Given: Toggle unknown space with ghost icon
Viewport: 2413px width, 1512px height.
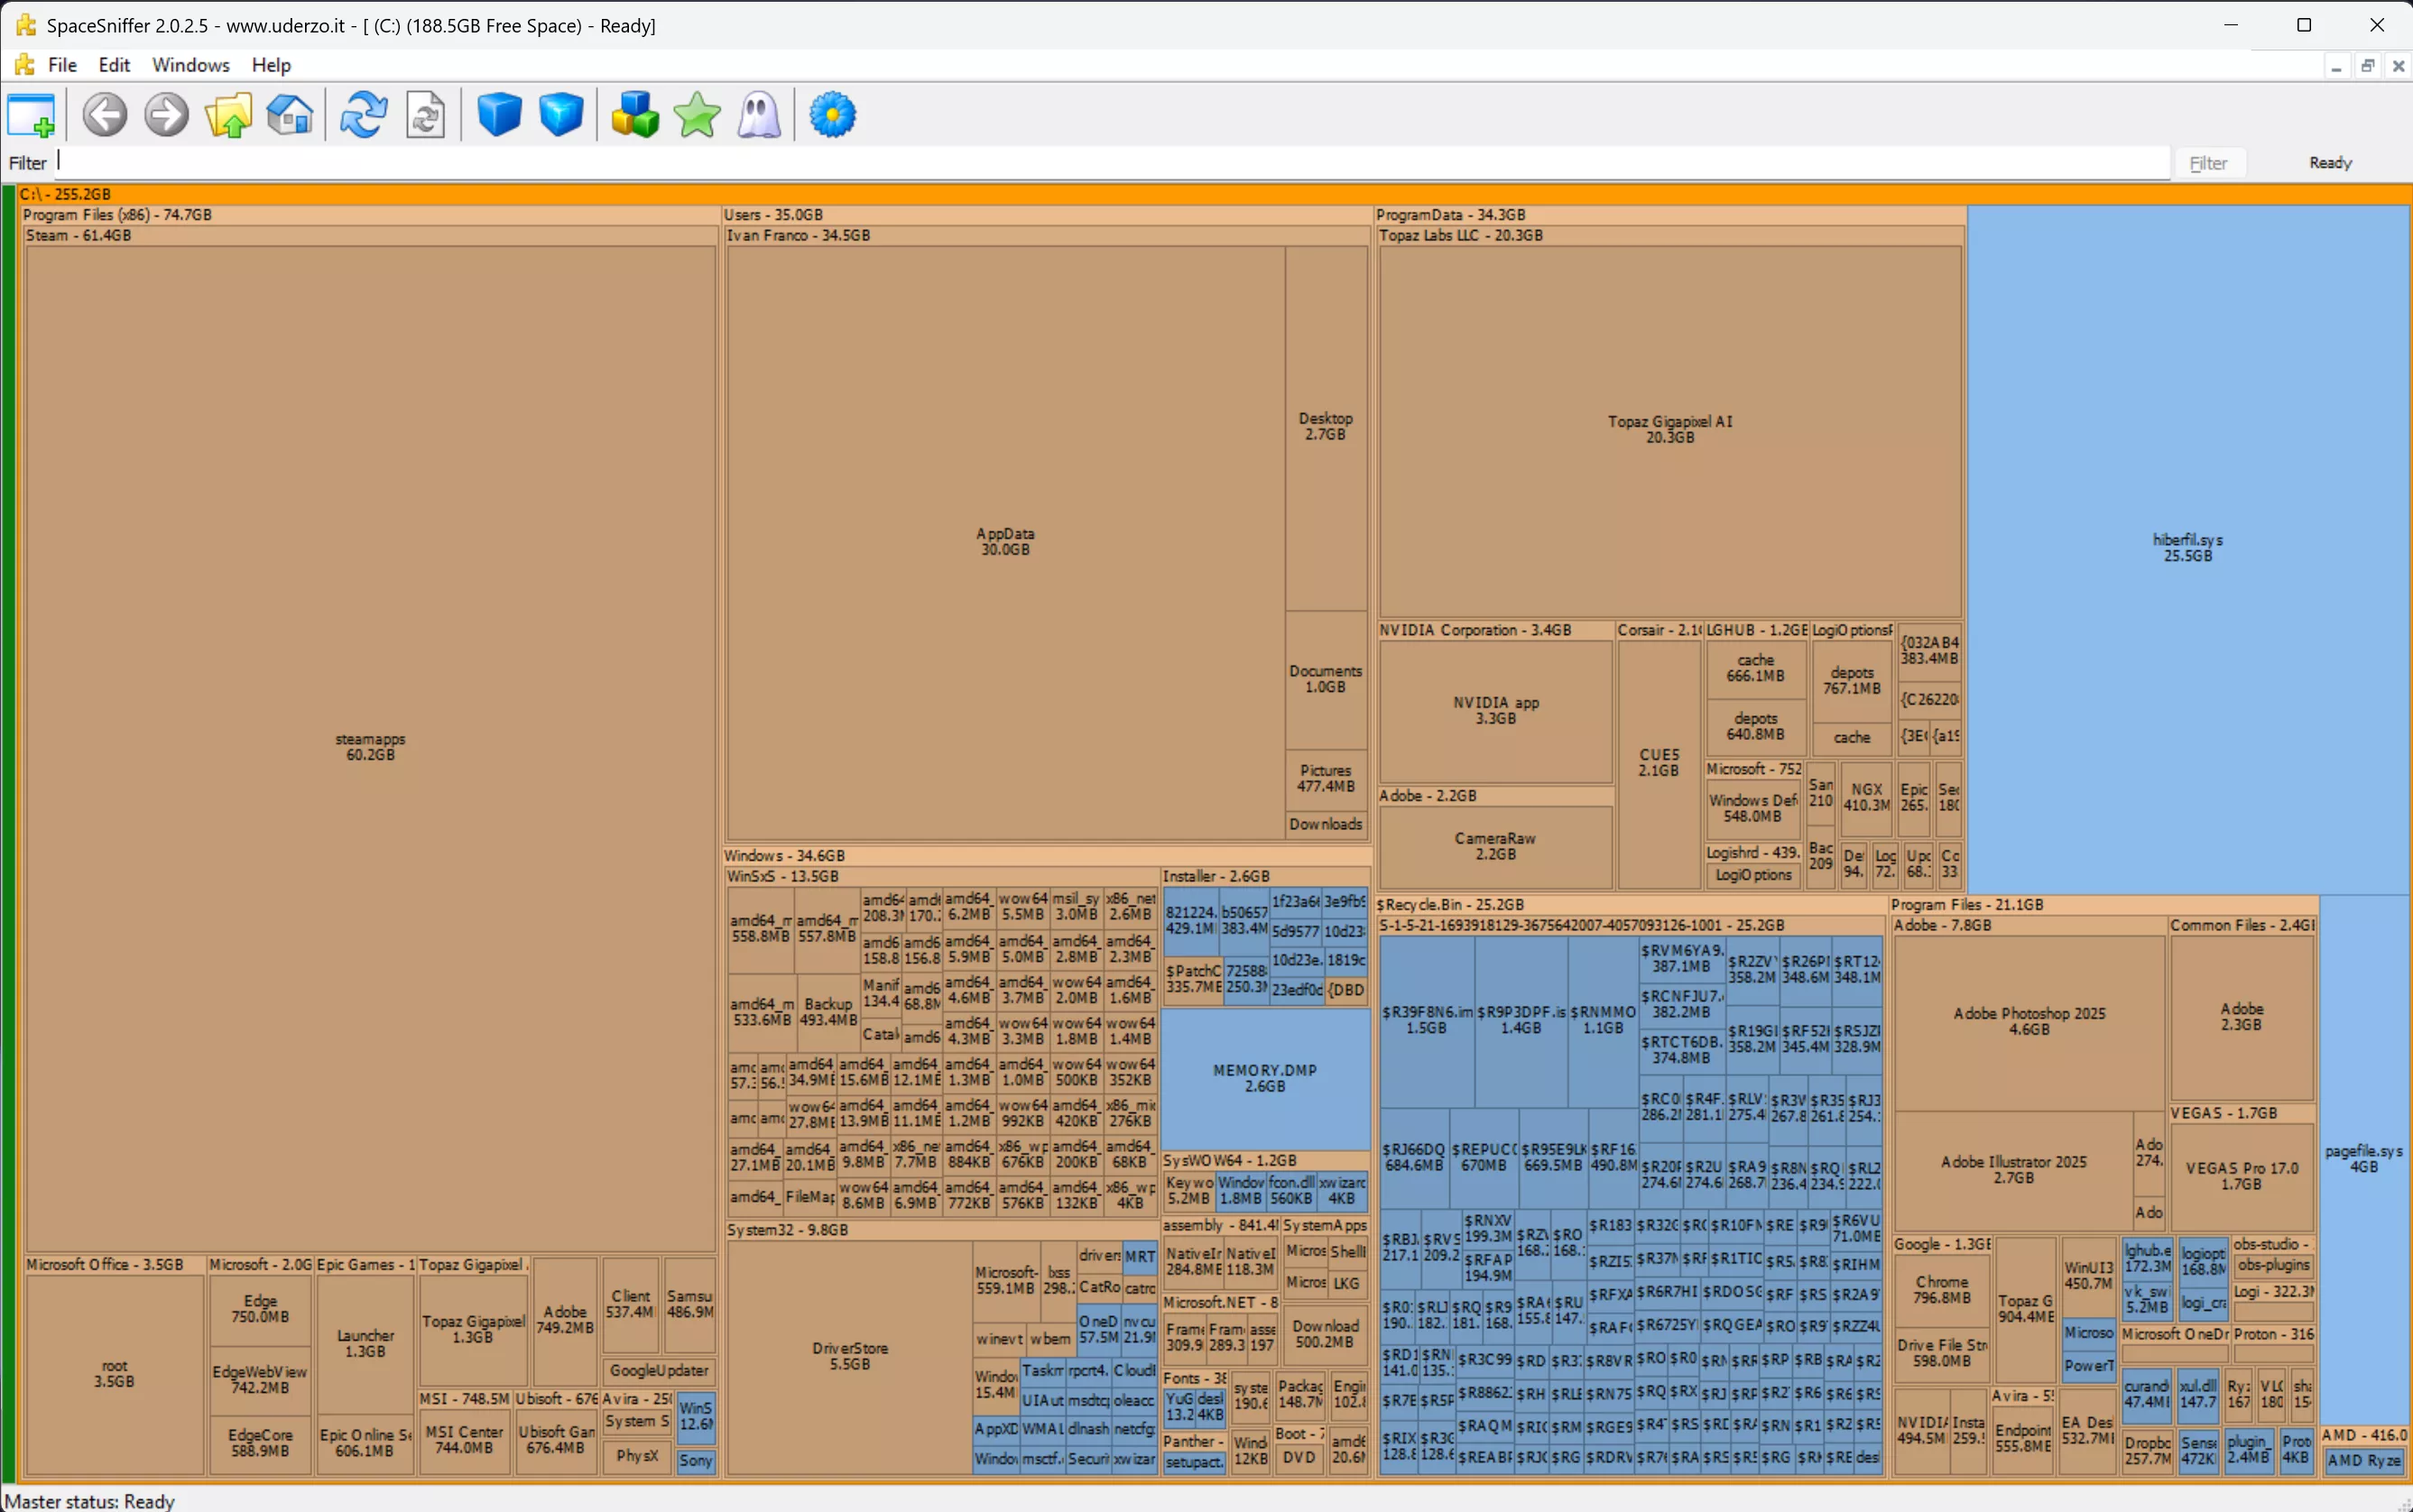Looking at the screenshot, I should [x=759, y=115].
